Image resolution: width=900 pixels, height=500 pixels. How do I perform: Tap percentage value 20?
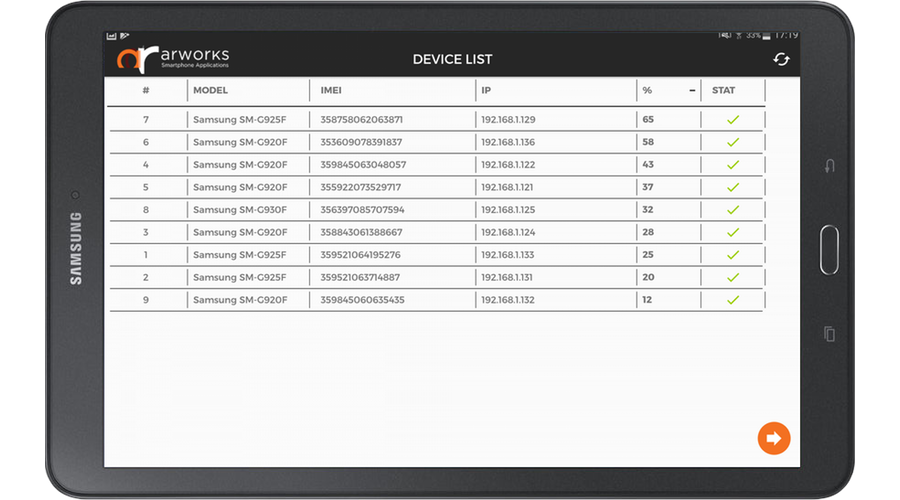(x=648, y=277)
